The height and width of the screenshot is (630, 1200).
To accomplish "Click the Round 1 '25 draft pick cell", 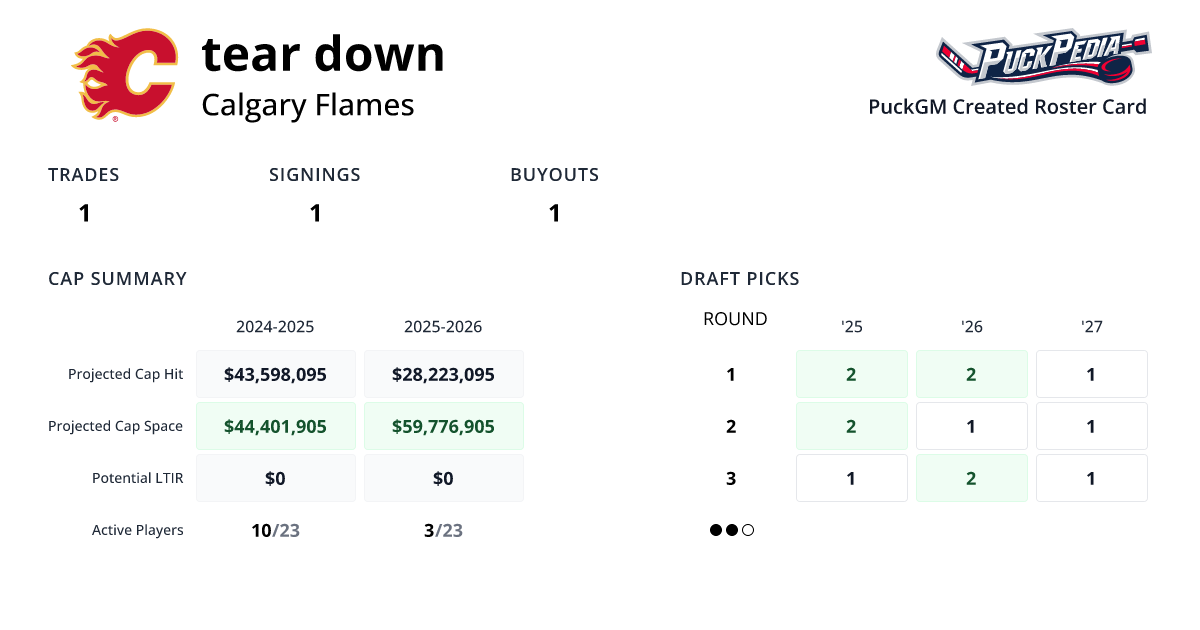I will pos(851,374).
